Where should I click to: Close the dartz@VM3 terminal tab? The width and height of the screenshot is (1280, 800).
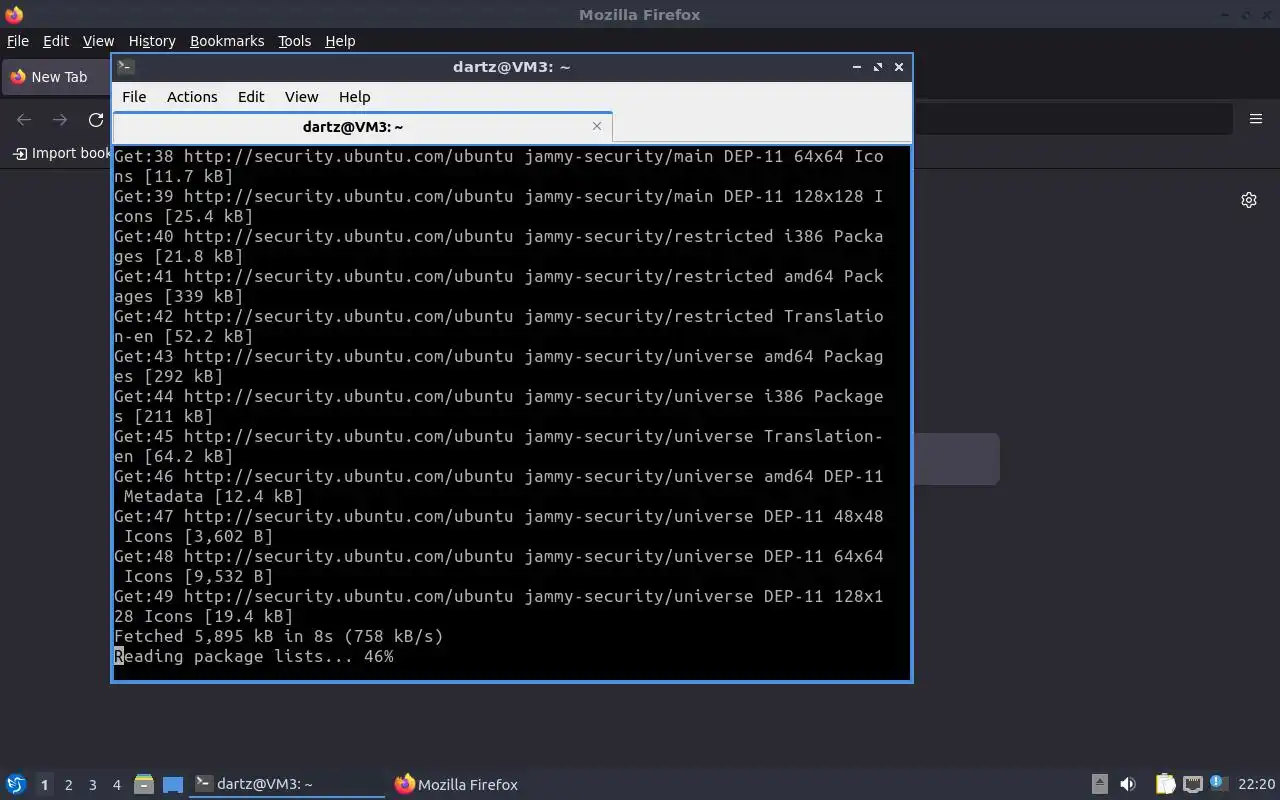(x=597, y=126)
